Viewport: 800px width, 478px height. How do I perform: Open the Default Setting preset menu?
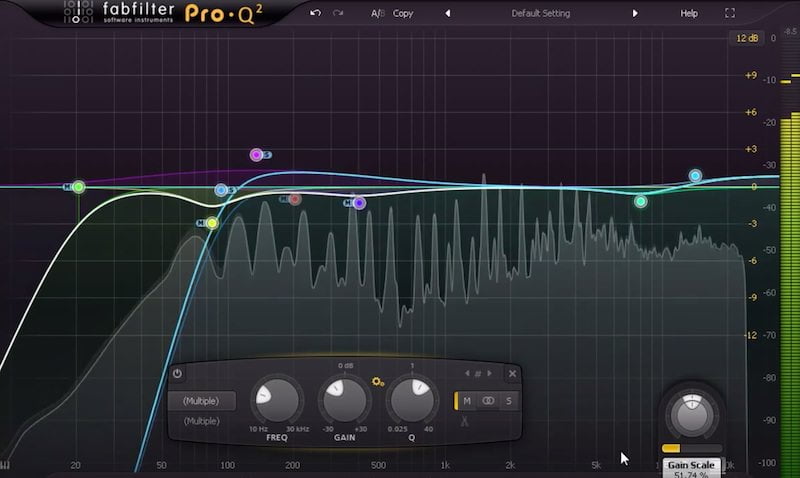(x=540, y=13)
